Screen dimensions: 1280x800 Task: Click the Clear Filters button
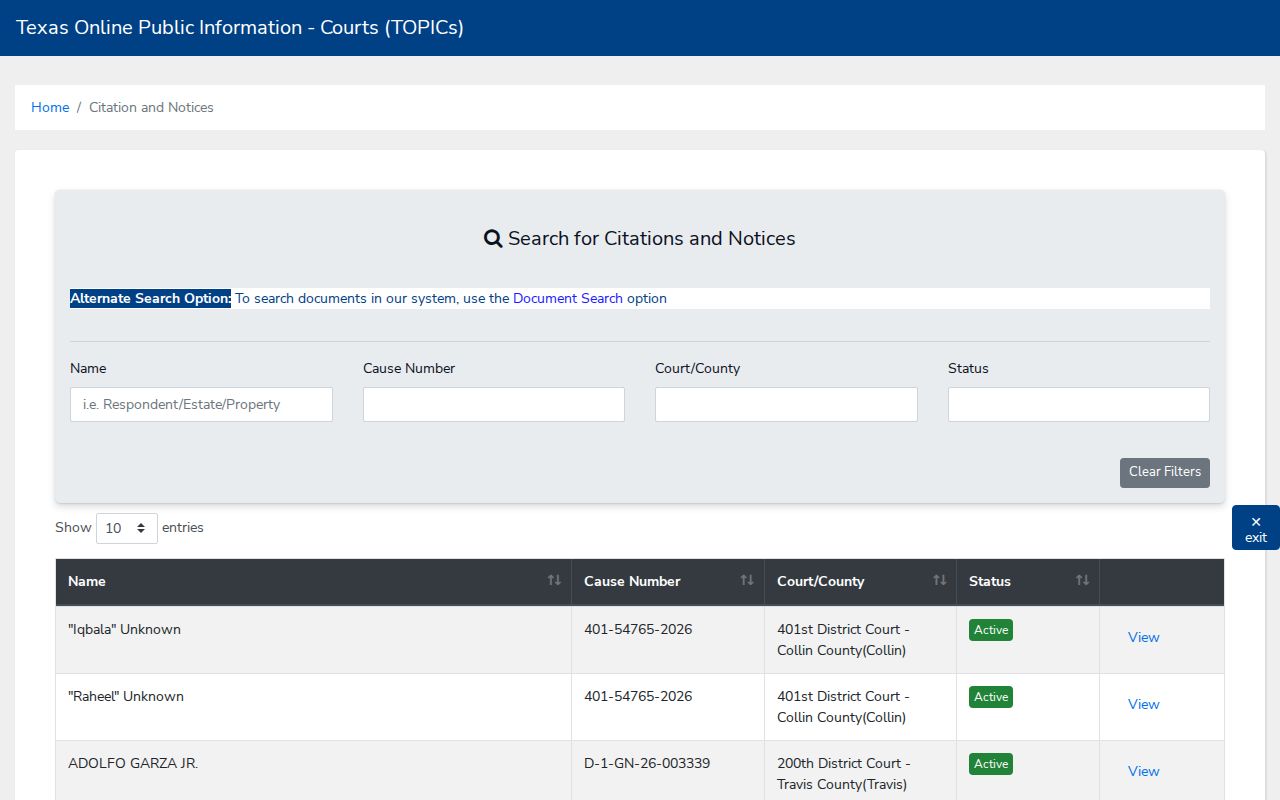pyautogui.click(x=1165, y=473)
